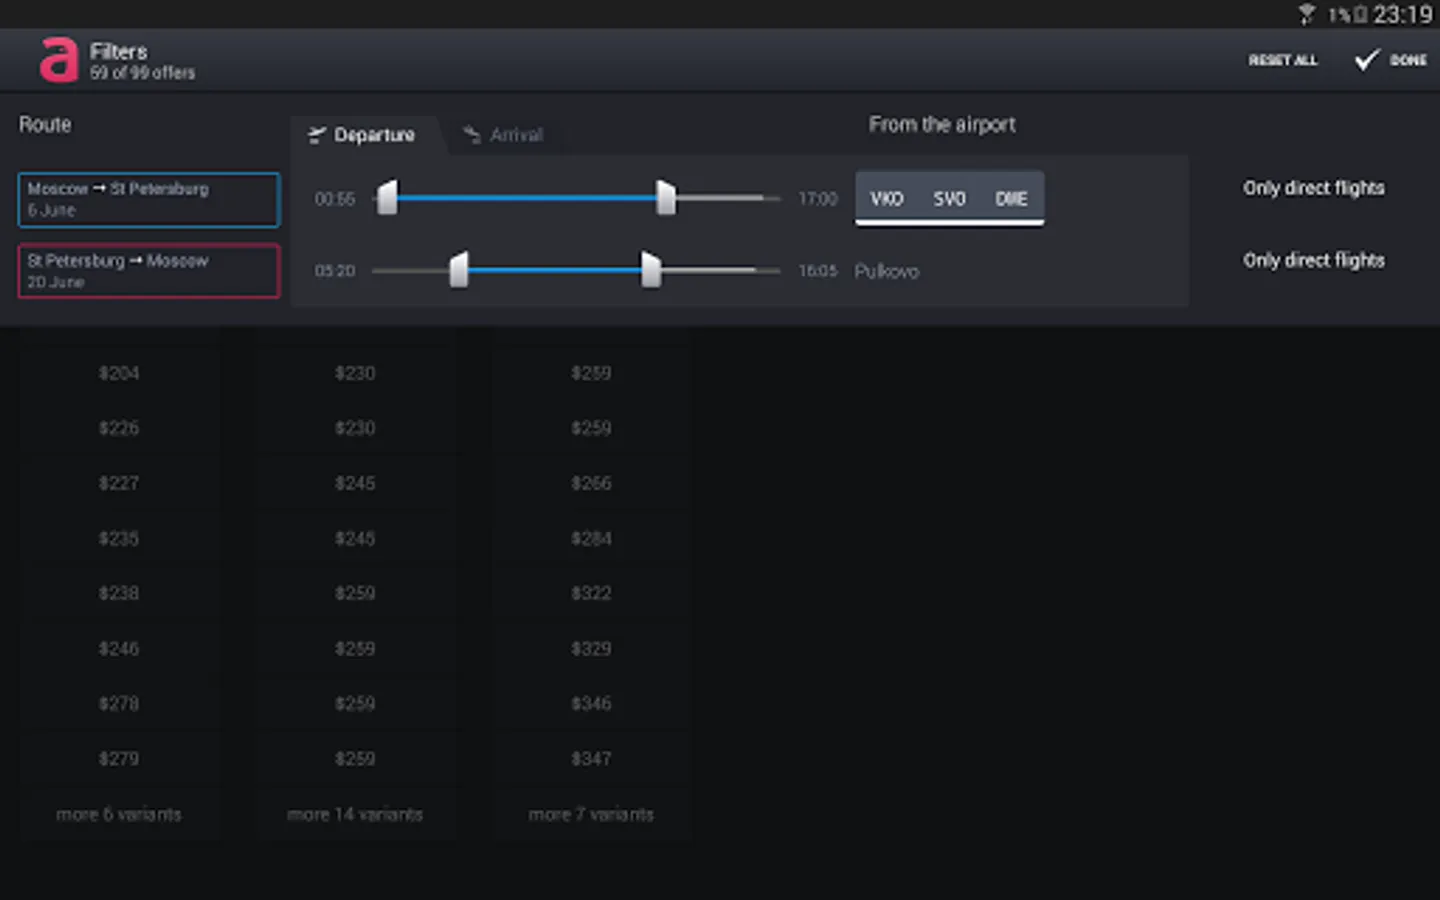Switch to the Arrival tab
Screen dimensions: 1440x900
tap(504, 135)
